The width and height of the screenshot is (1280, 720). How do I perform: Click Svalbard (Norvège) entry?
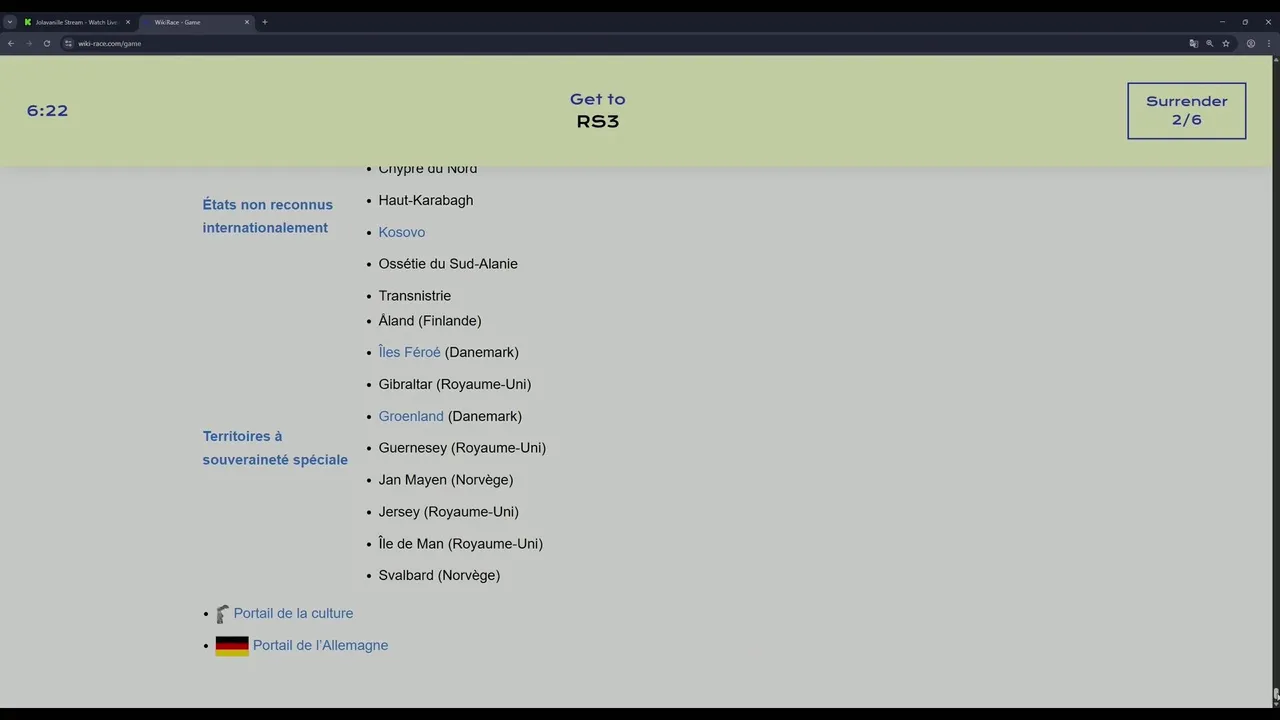click(x=439, y=576)
